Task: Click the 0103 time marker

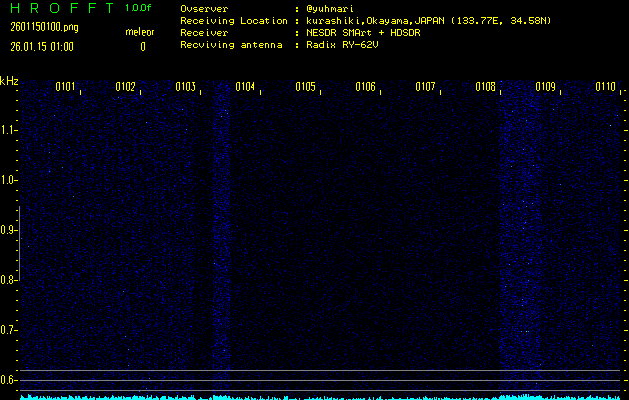Action: click(185, 87)
